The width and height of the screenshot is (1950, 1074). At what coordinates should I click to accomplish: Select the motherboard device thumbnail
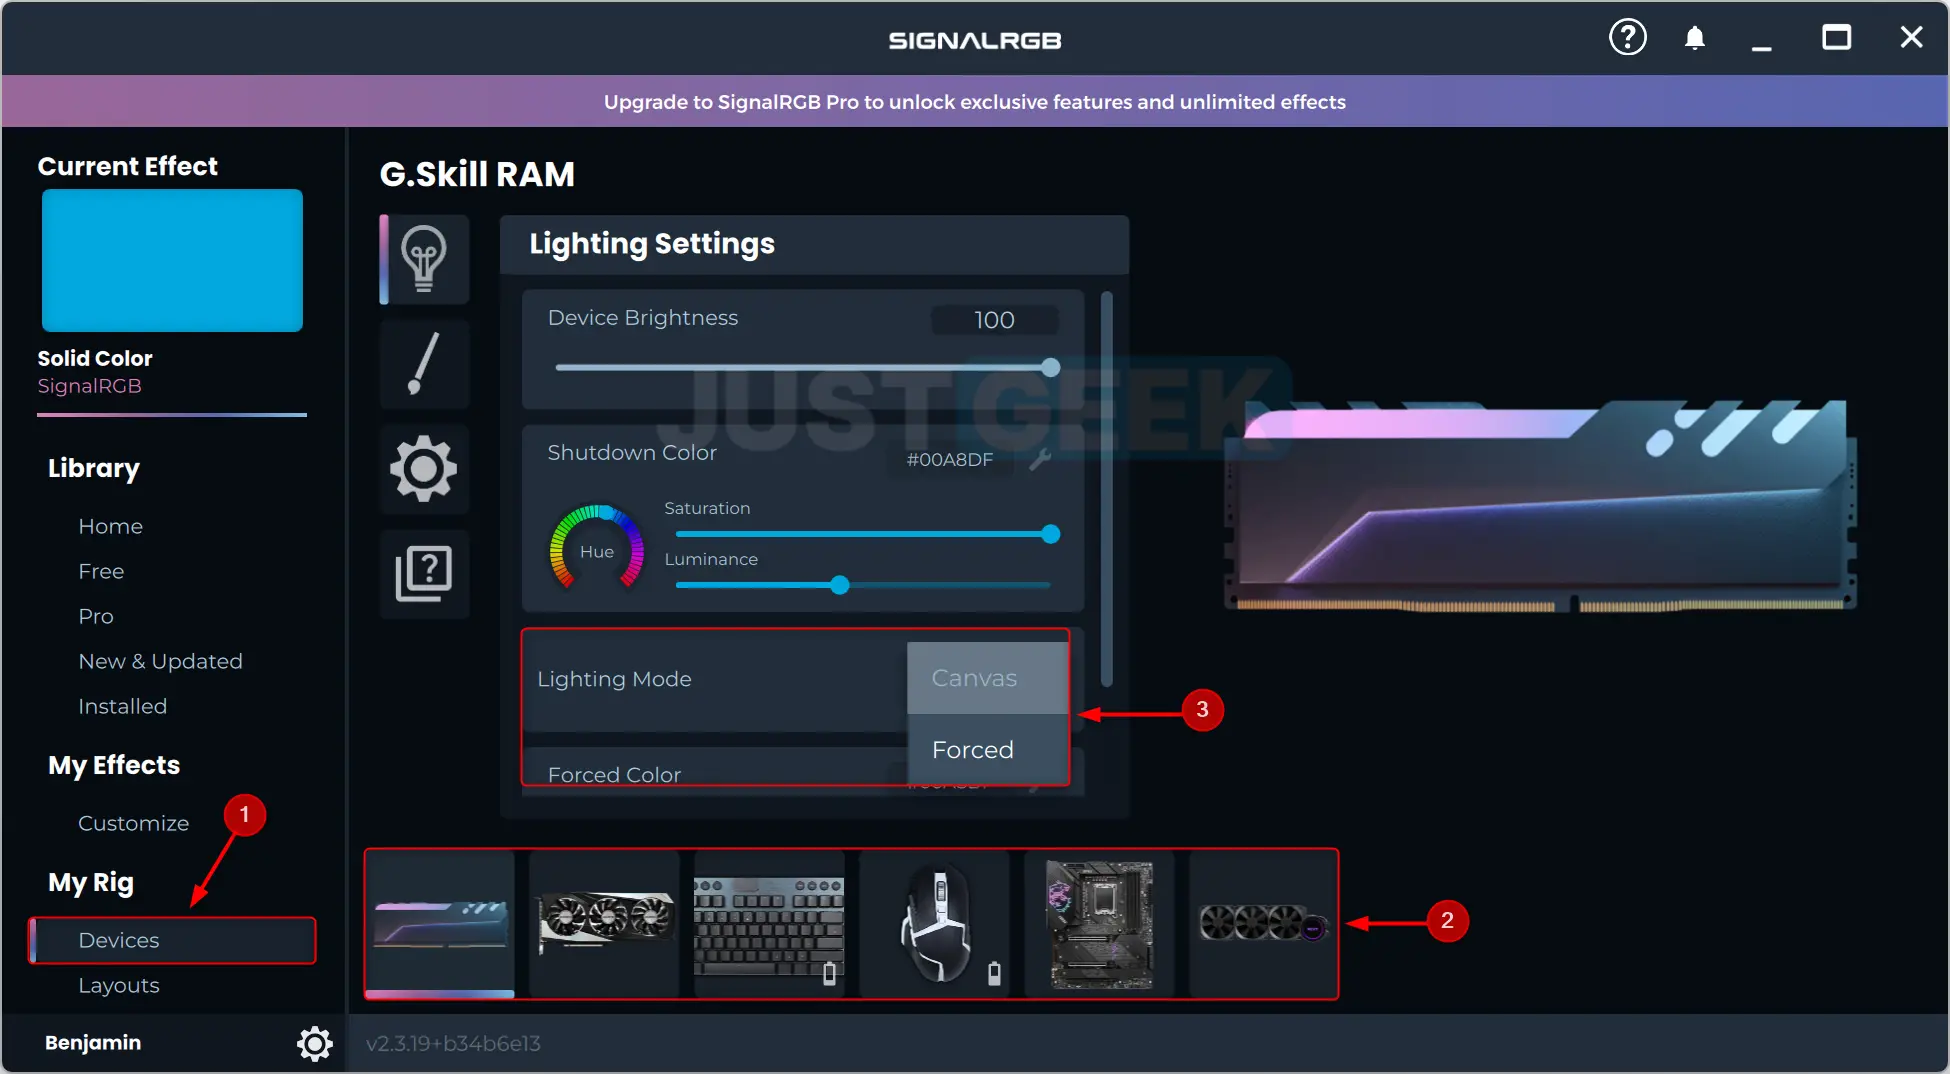point(1099,924)
